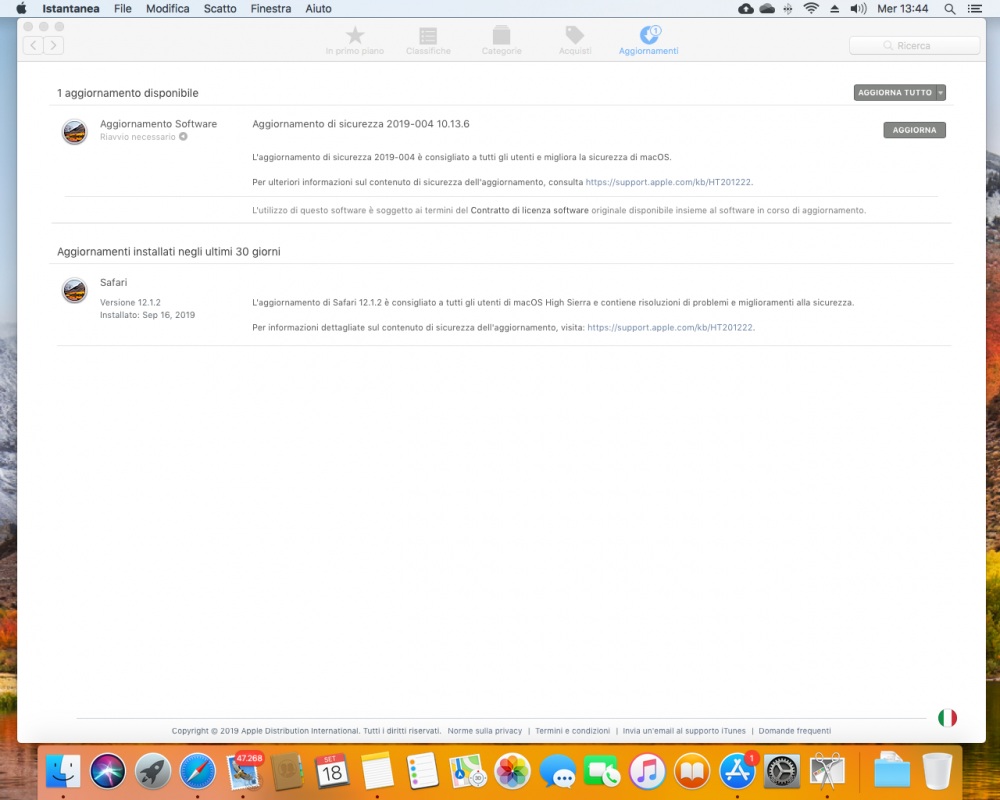The height and width of the screenshot is (800, 1000).
Task: Open iBooks from the Dock
Action: point(692,771)
